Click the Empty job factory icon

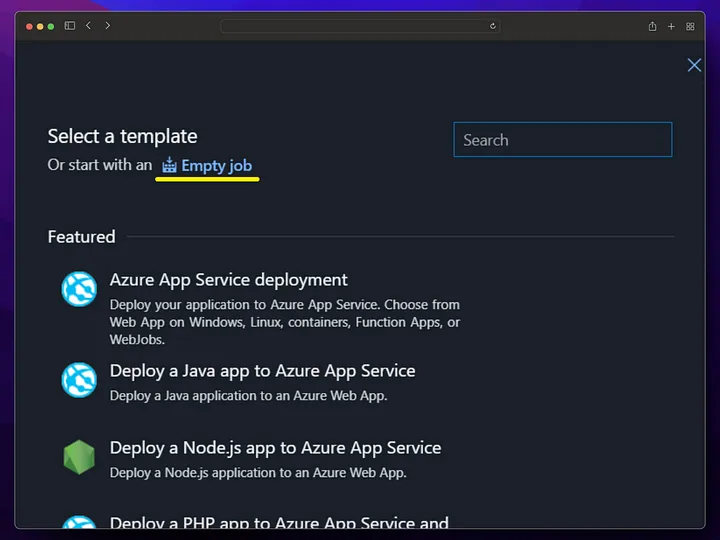pyautogui.click(x=169, y=165)
